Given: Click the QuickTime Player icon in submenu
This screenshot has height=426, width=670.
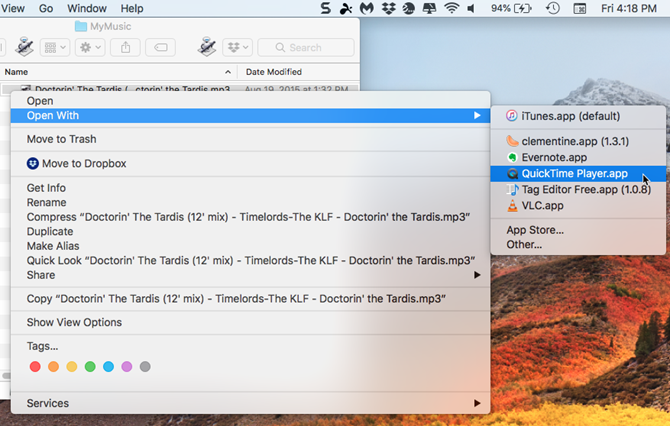Looking at the screenshot, I should point(512,173).
